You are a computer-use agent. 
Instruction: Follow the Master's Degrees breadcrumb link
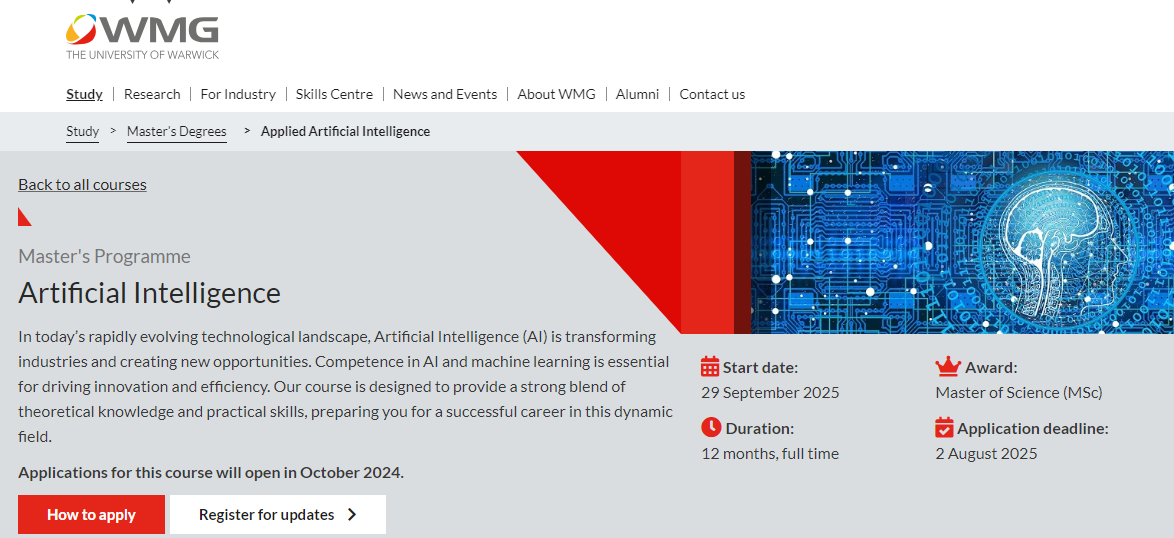(177, 132)
